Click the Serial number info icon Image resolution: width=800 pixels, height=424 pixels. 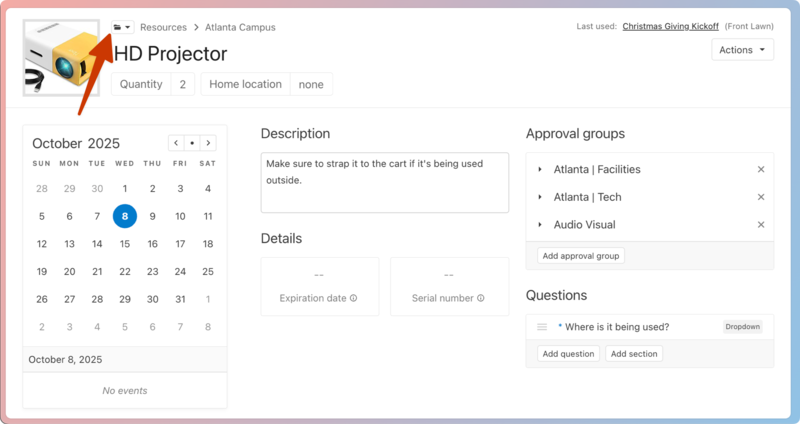pyautogui.click(x=481, y=298)
